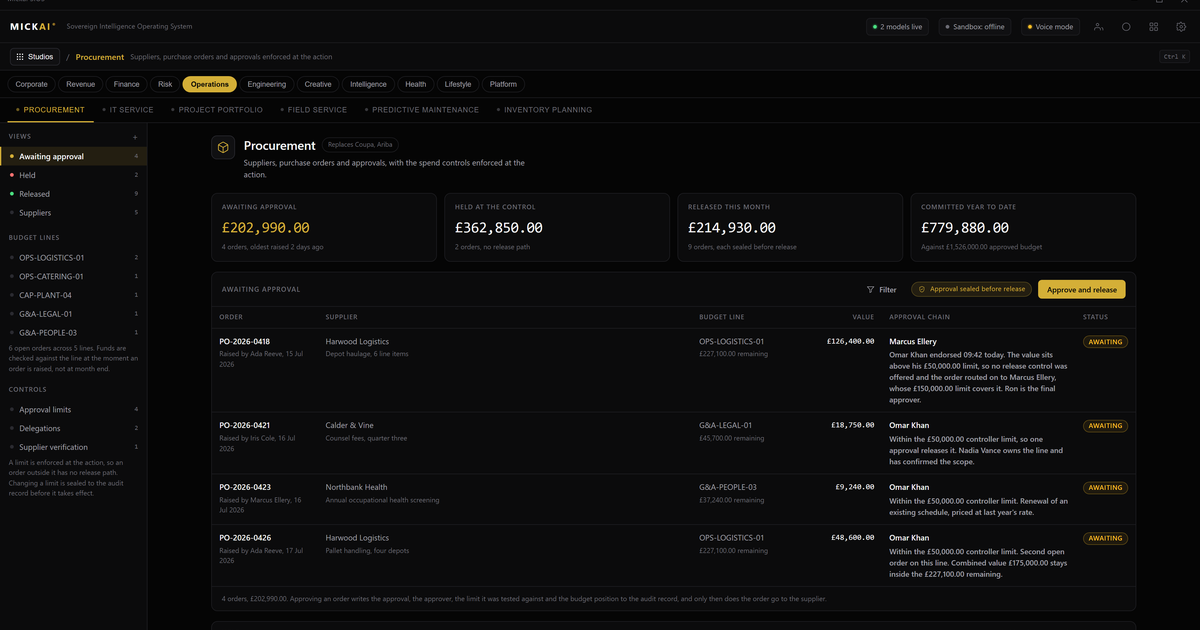Viewport: 1200px width, 630px height.
Task: Select the Risk studio tab
Action: click(x=165, y=84)
